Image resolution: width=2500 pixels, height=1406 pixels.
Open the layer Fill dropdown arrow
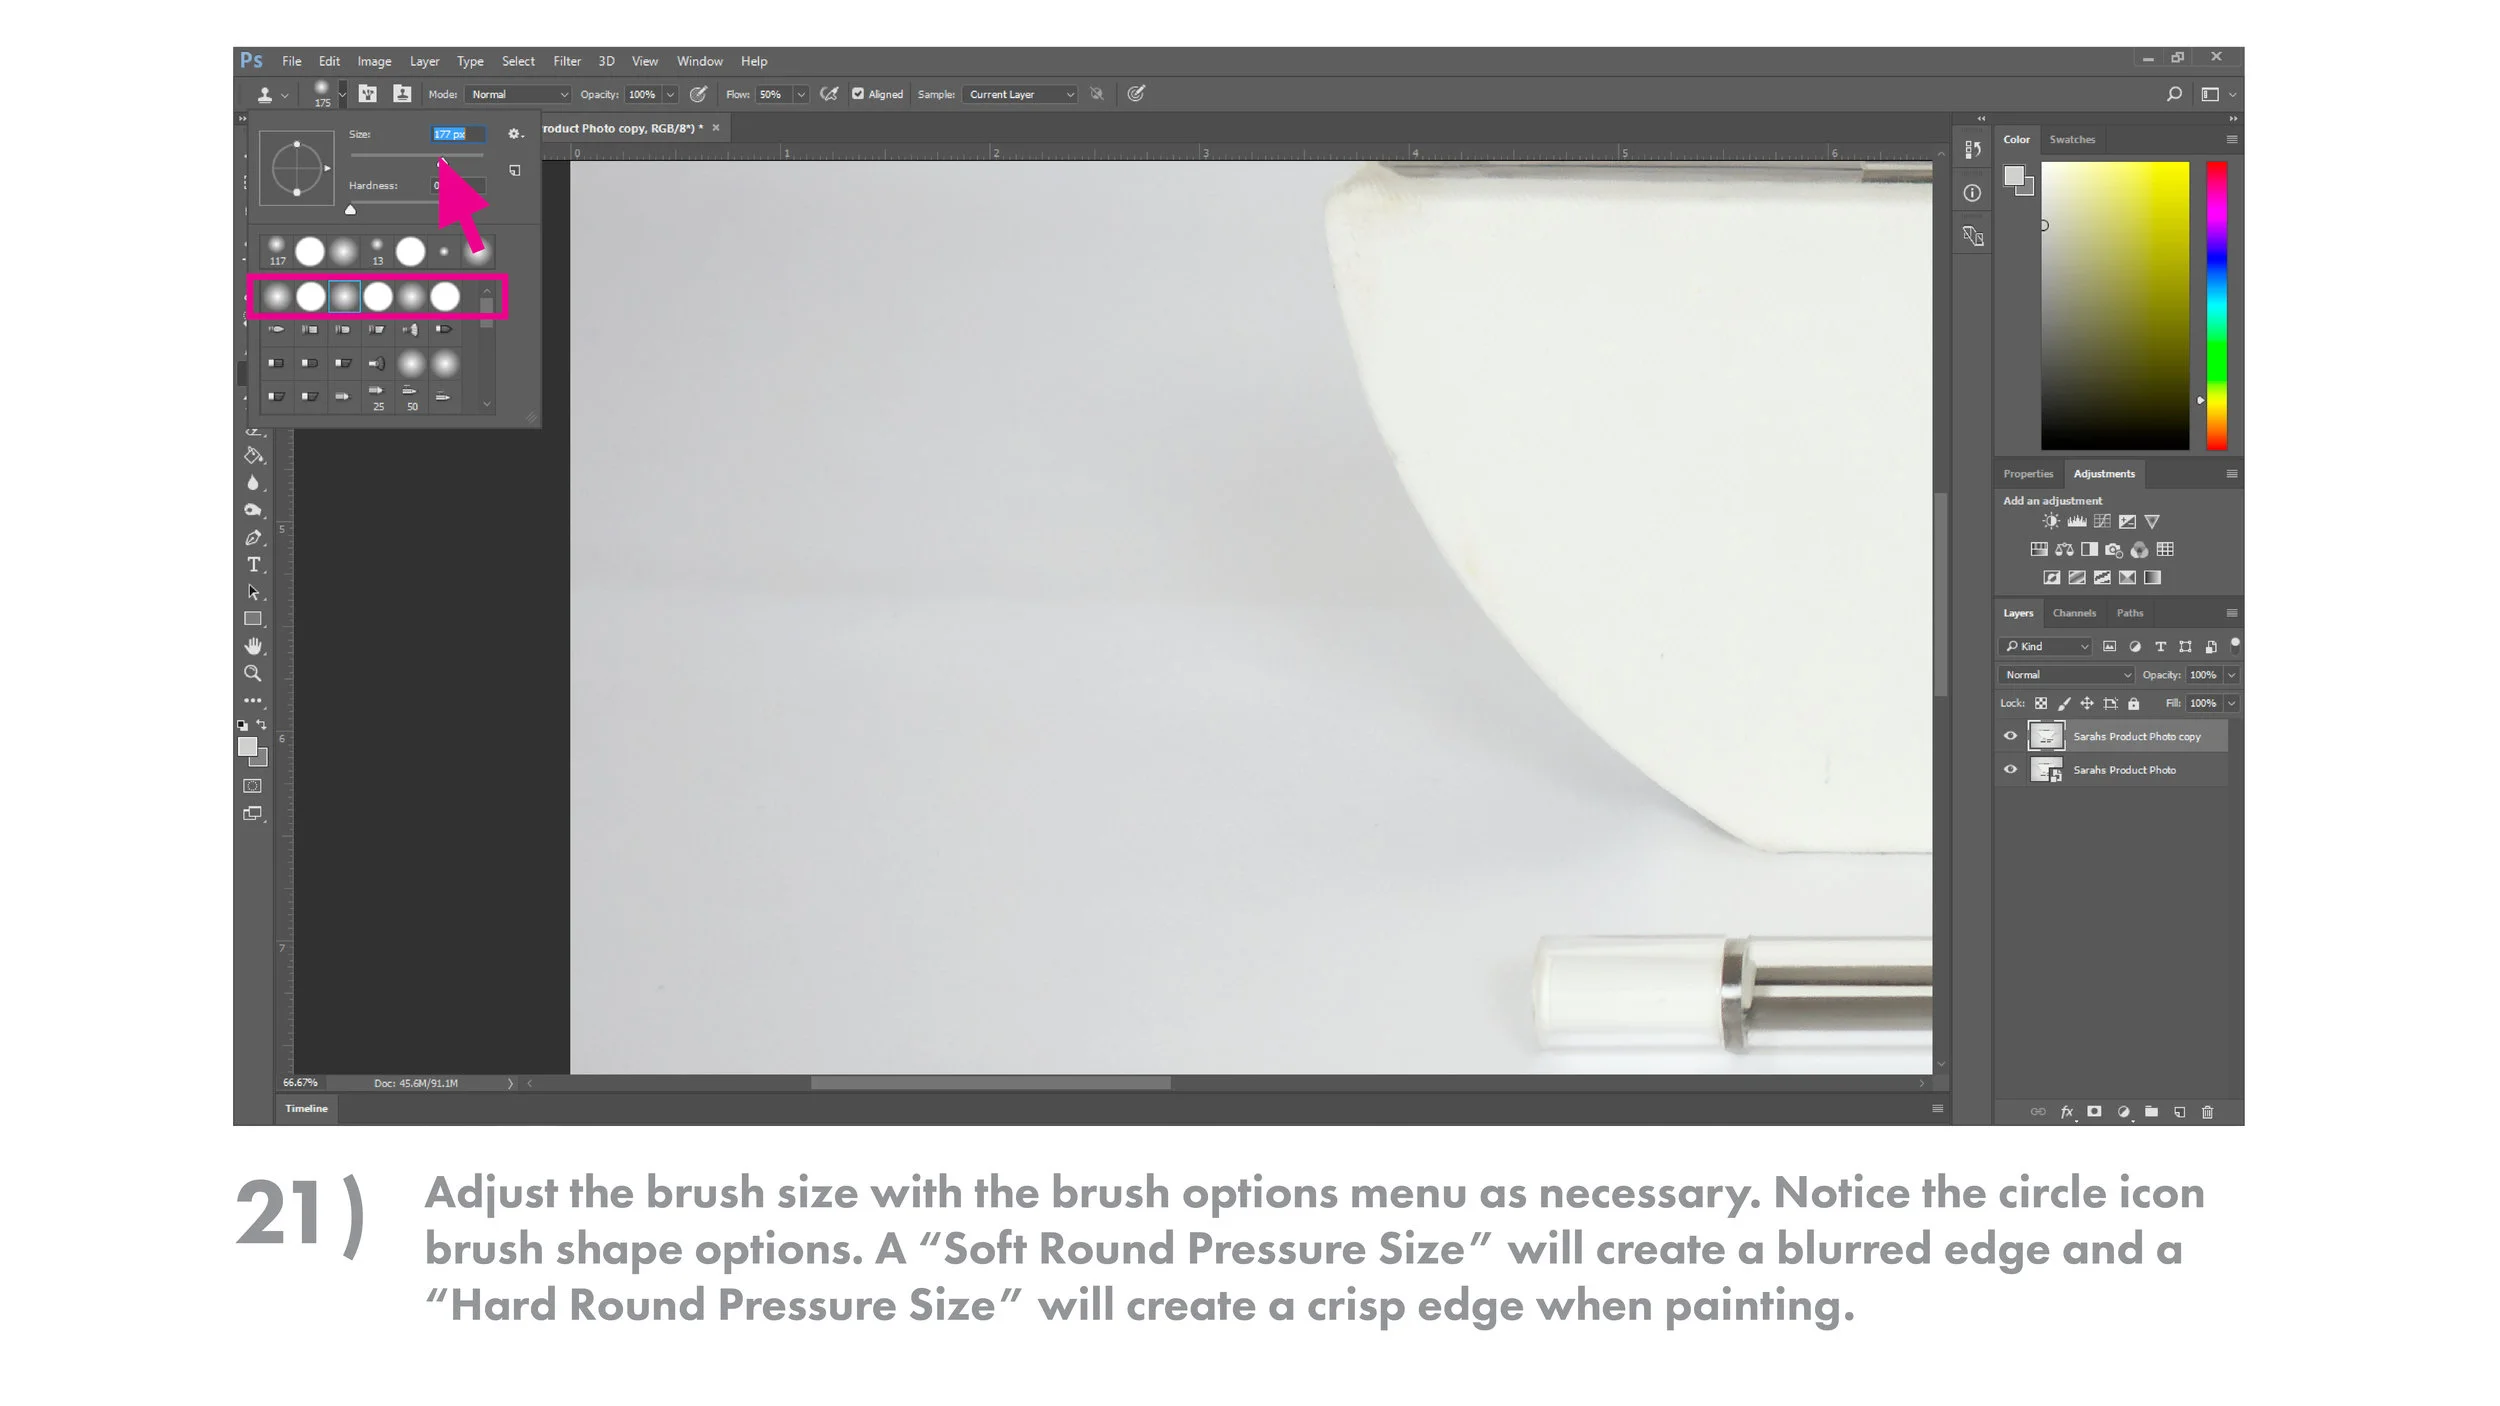pyautogui.click(x=2231, y=704)
